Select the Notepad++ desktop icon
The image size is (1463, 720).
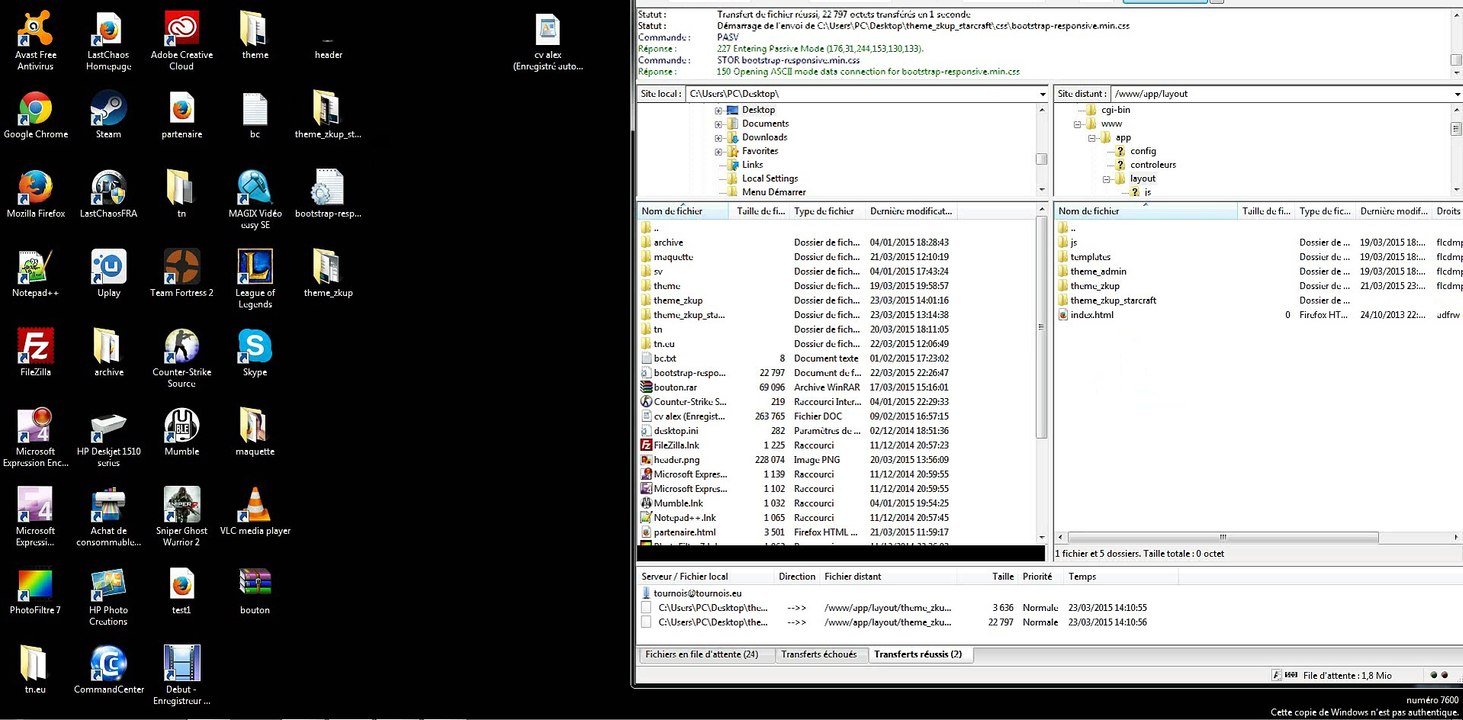[35, 269]
